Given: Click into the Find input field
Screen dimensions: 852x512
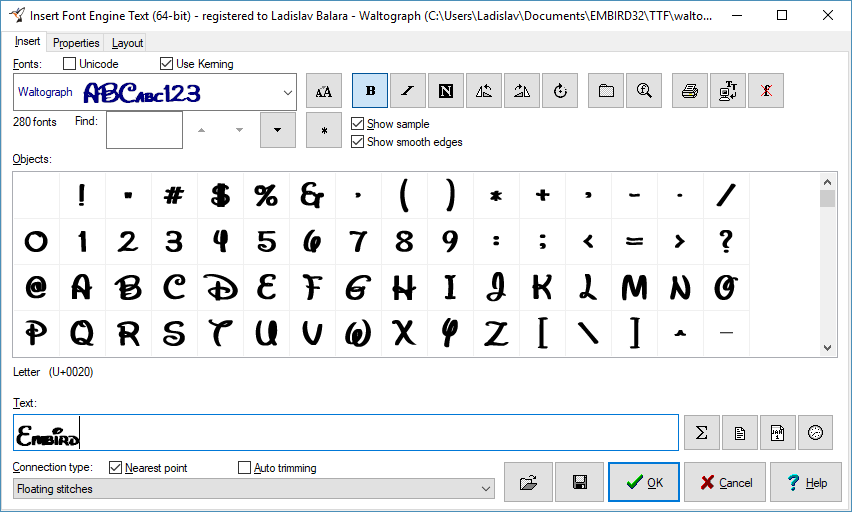Looking at the screenshot, I should pos(145,130).
